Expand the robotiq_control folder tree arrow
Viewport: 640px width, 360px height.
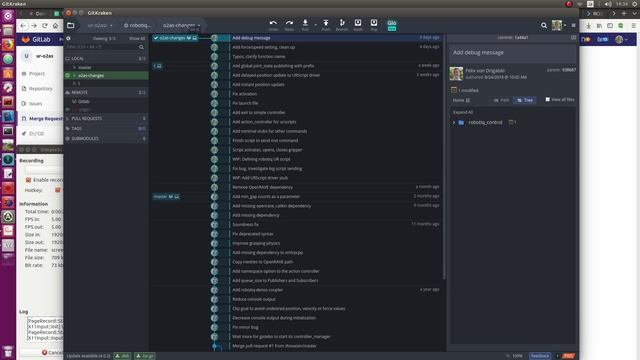point(454,122)
